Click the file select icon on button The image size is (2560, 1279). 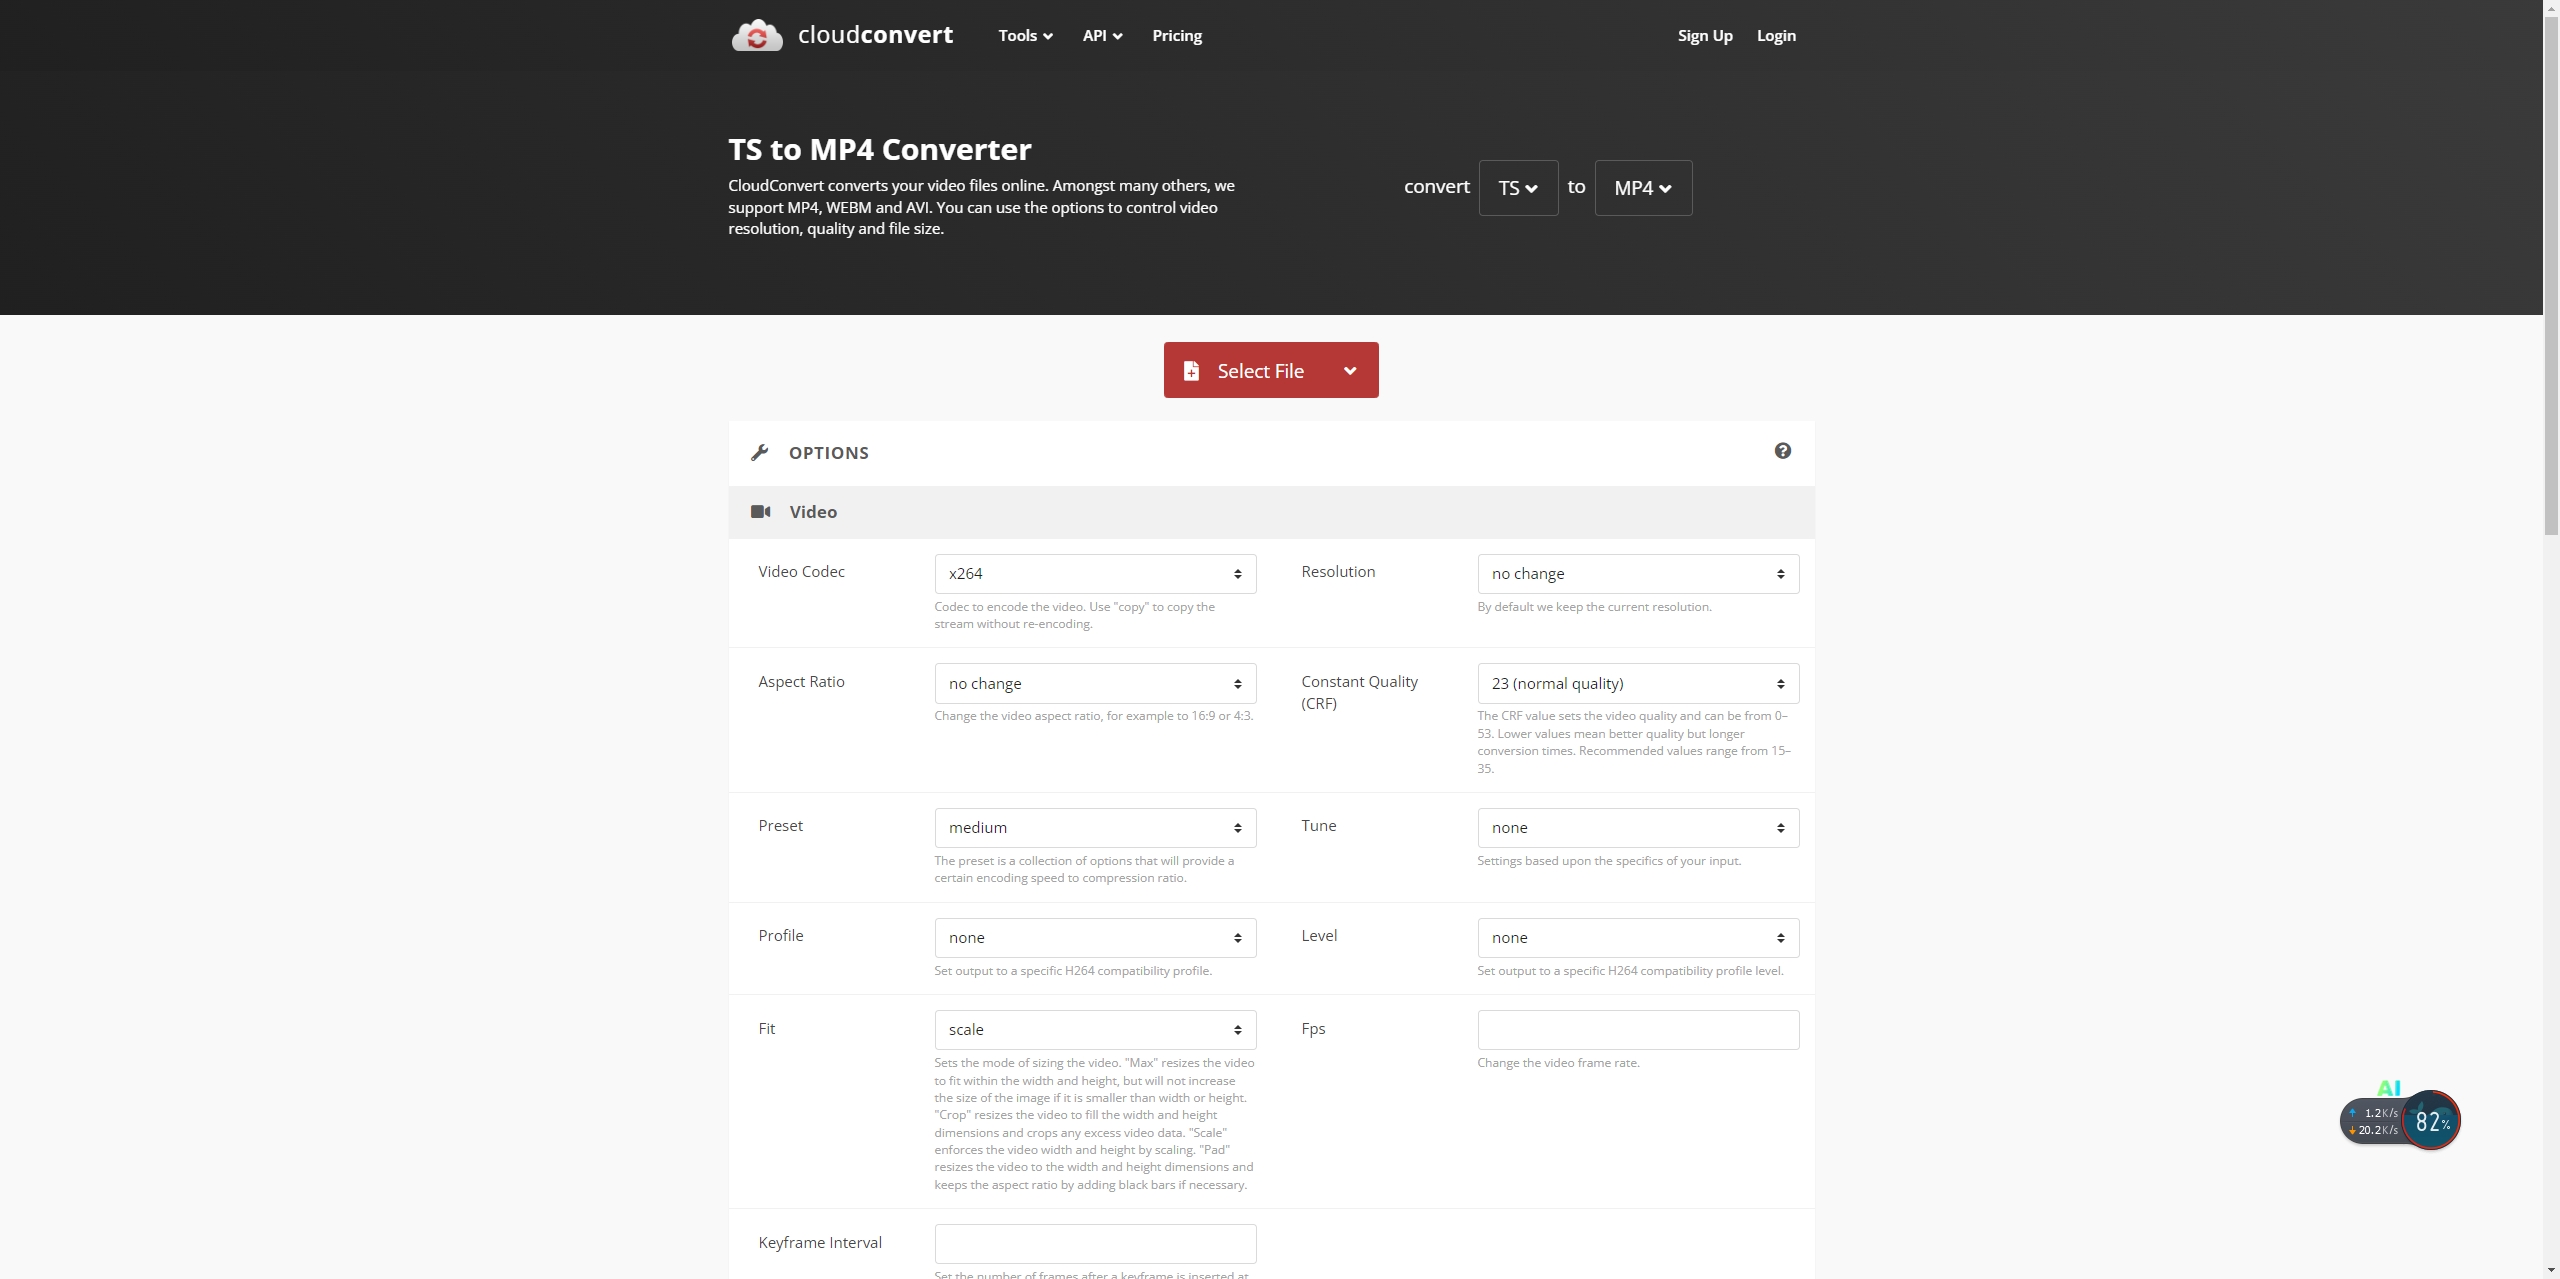click(x=1192, y=369)
